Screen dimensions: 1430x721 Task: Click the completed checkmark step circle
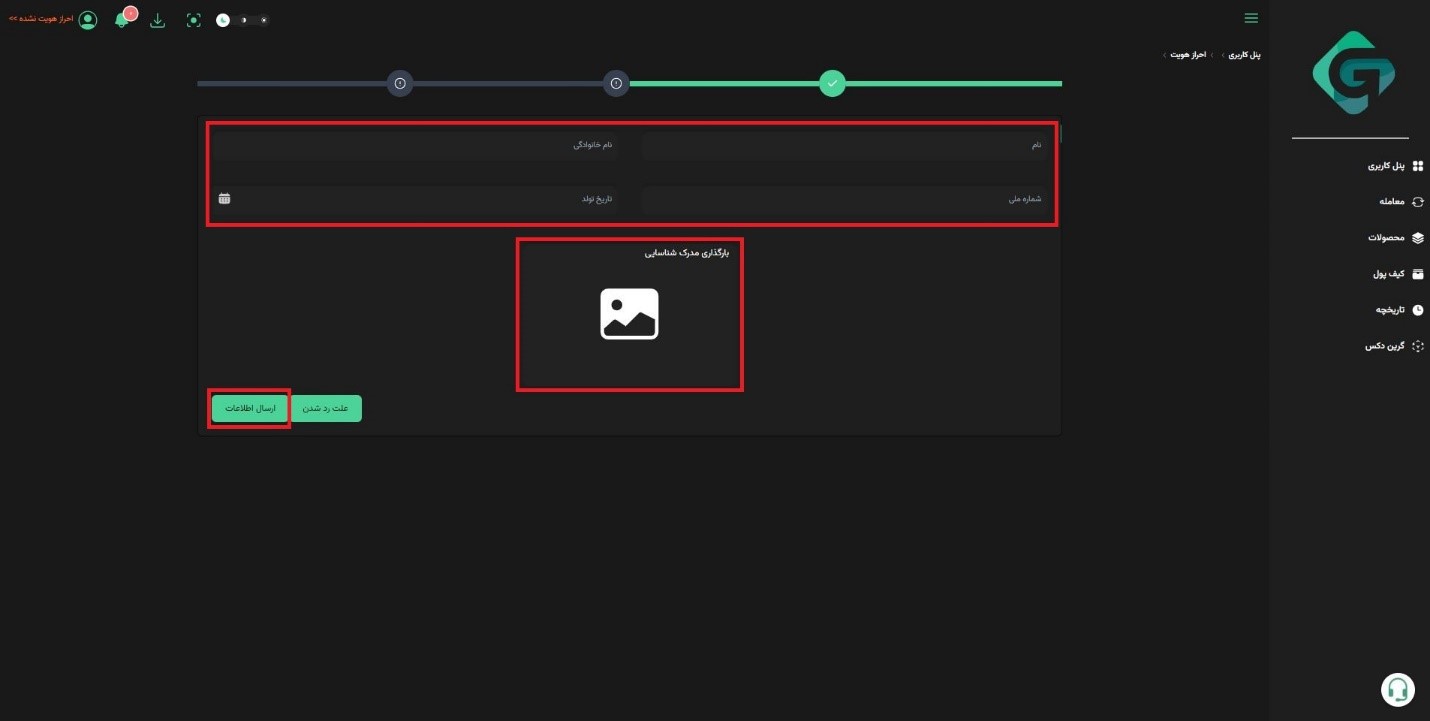pyautogui.click(x=832, y=83)
